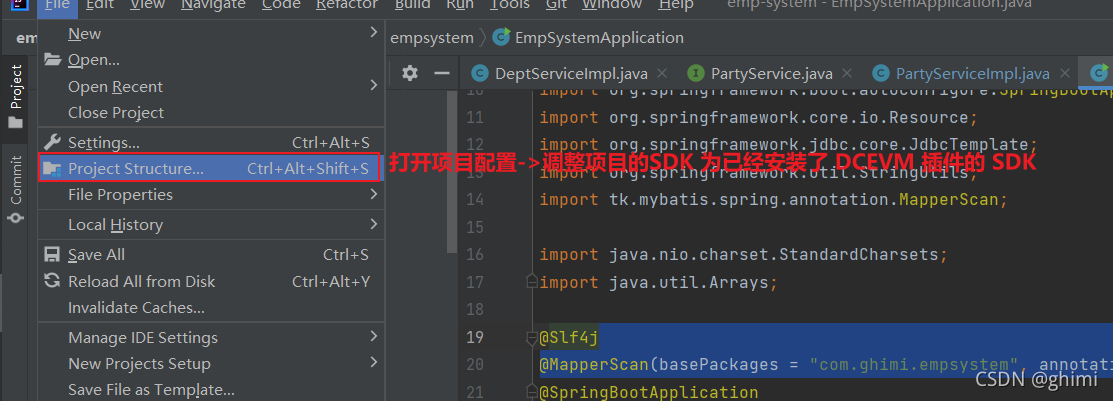Open the Refactor menu
Viewport: 1113px width, 401px height.
347,5
